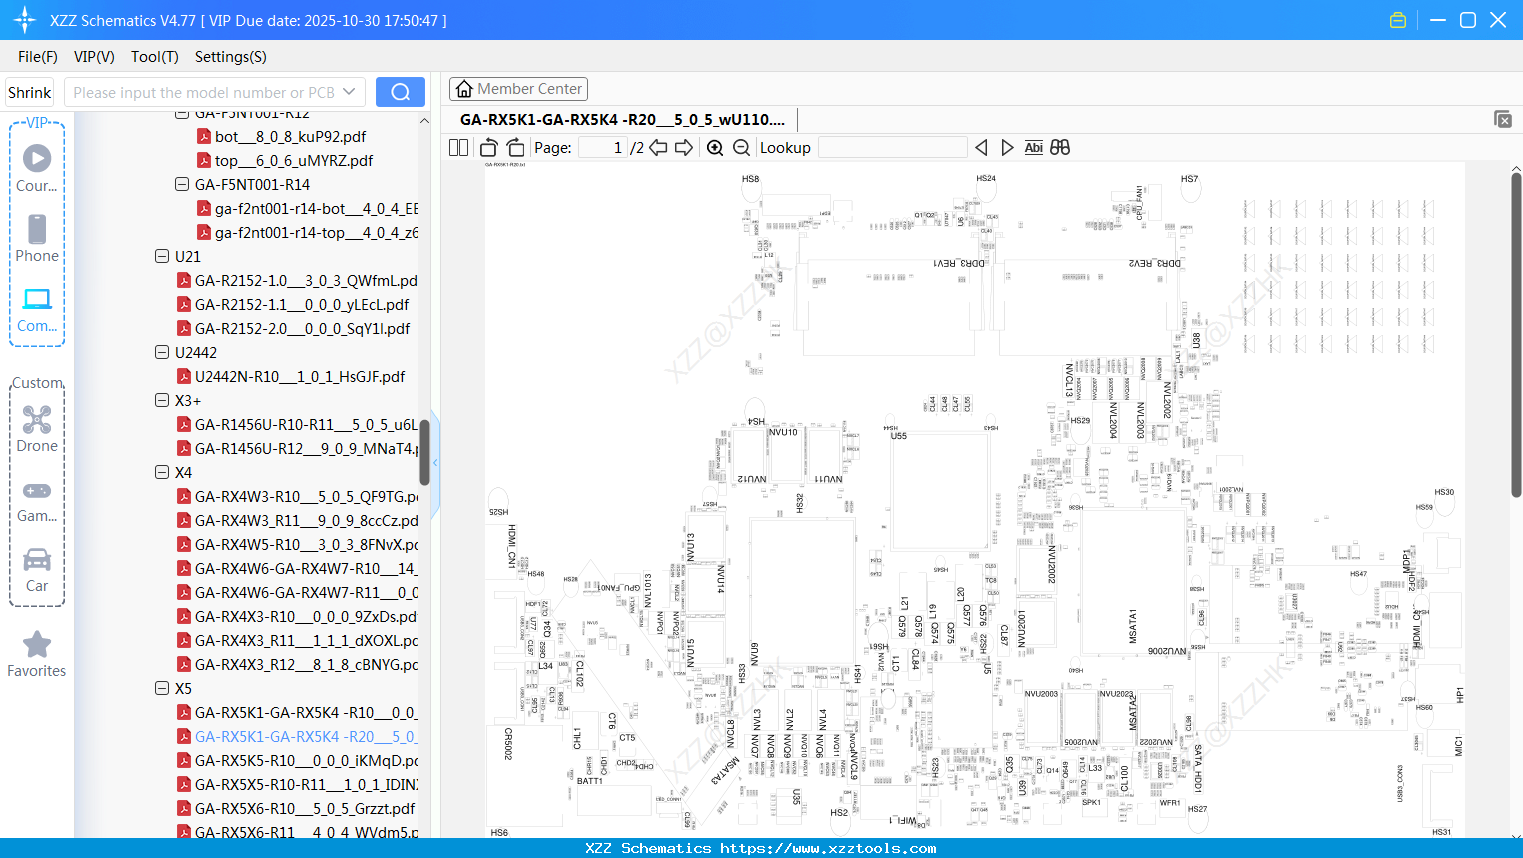Screen dimensions: 1523x858
Task: Visit the www.xzztools.com link
Action: click(828, 848)
